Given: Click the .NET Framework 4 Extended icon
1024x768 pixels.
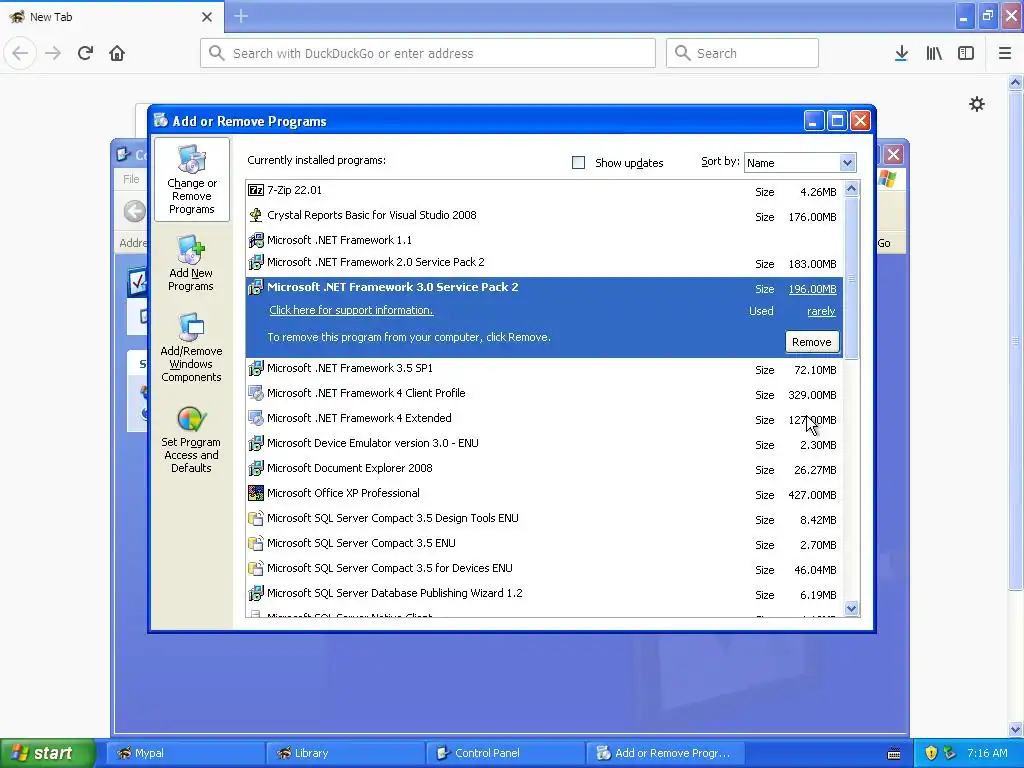Looking at the screenshot, I should 256,418.
